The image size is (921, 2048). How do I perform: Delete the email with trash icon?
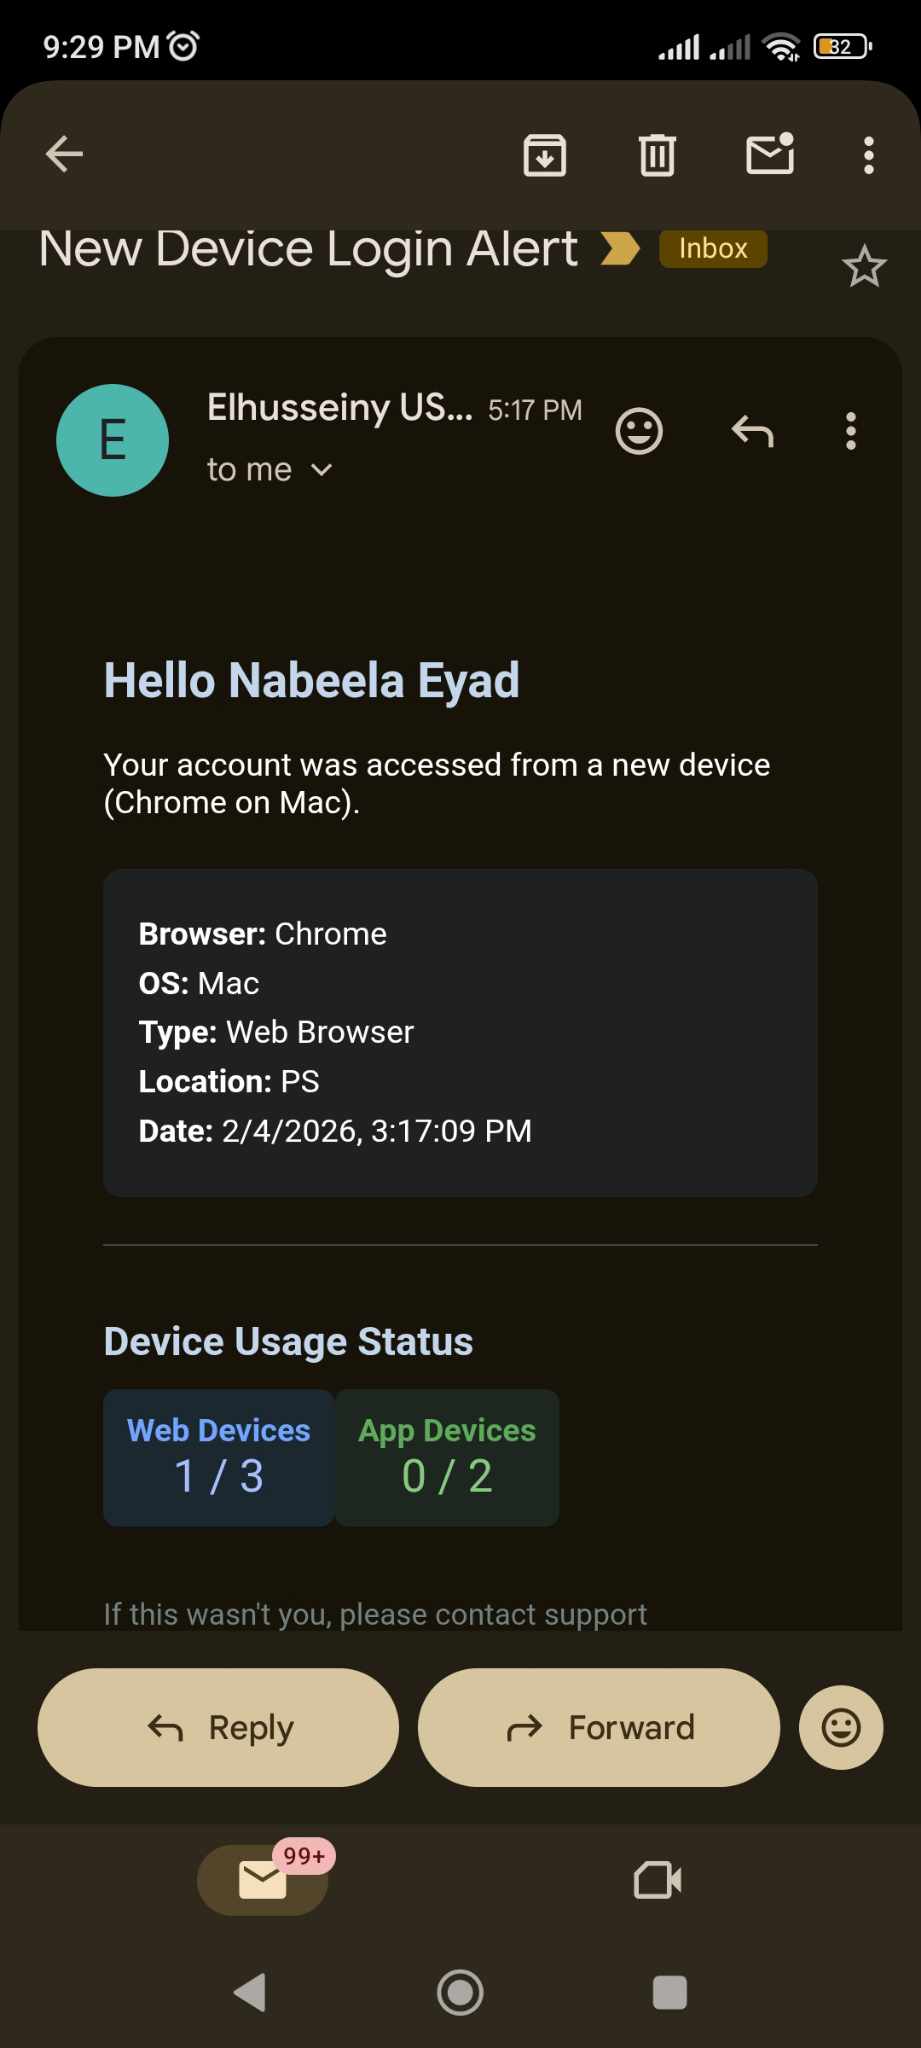point(657,155)
